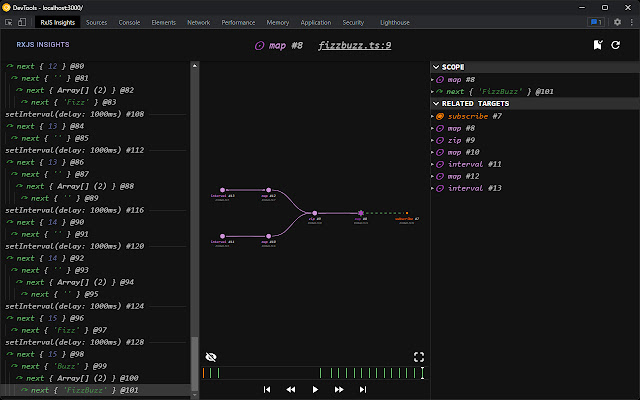Click the fast-forward button
This screenshot has width=640, height=400.
tap(339, 389)
